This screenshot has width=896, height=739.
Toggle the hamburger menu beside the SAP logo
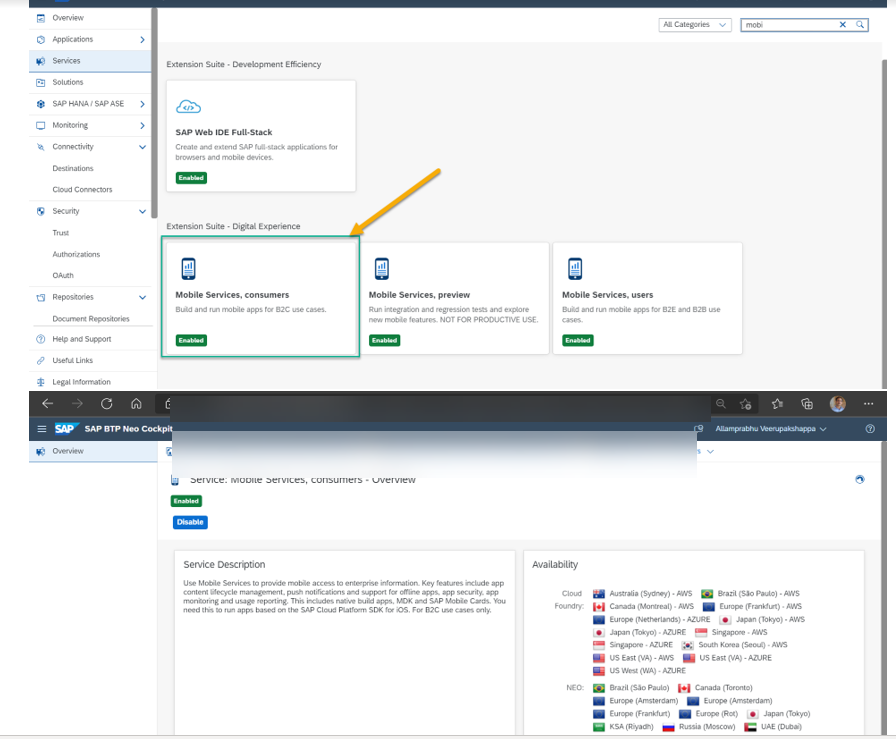[42, 429]
